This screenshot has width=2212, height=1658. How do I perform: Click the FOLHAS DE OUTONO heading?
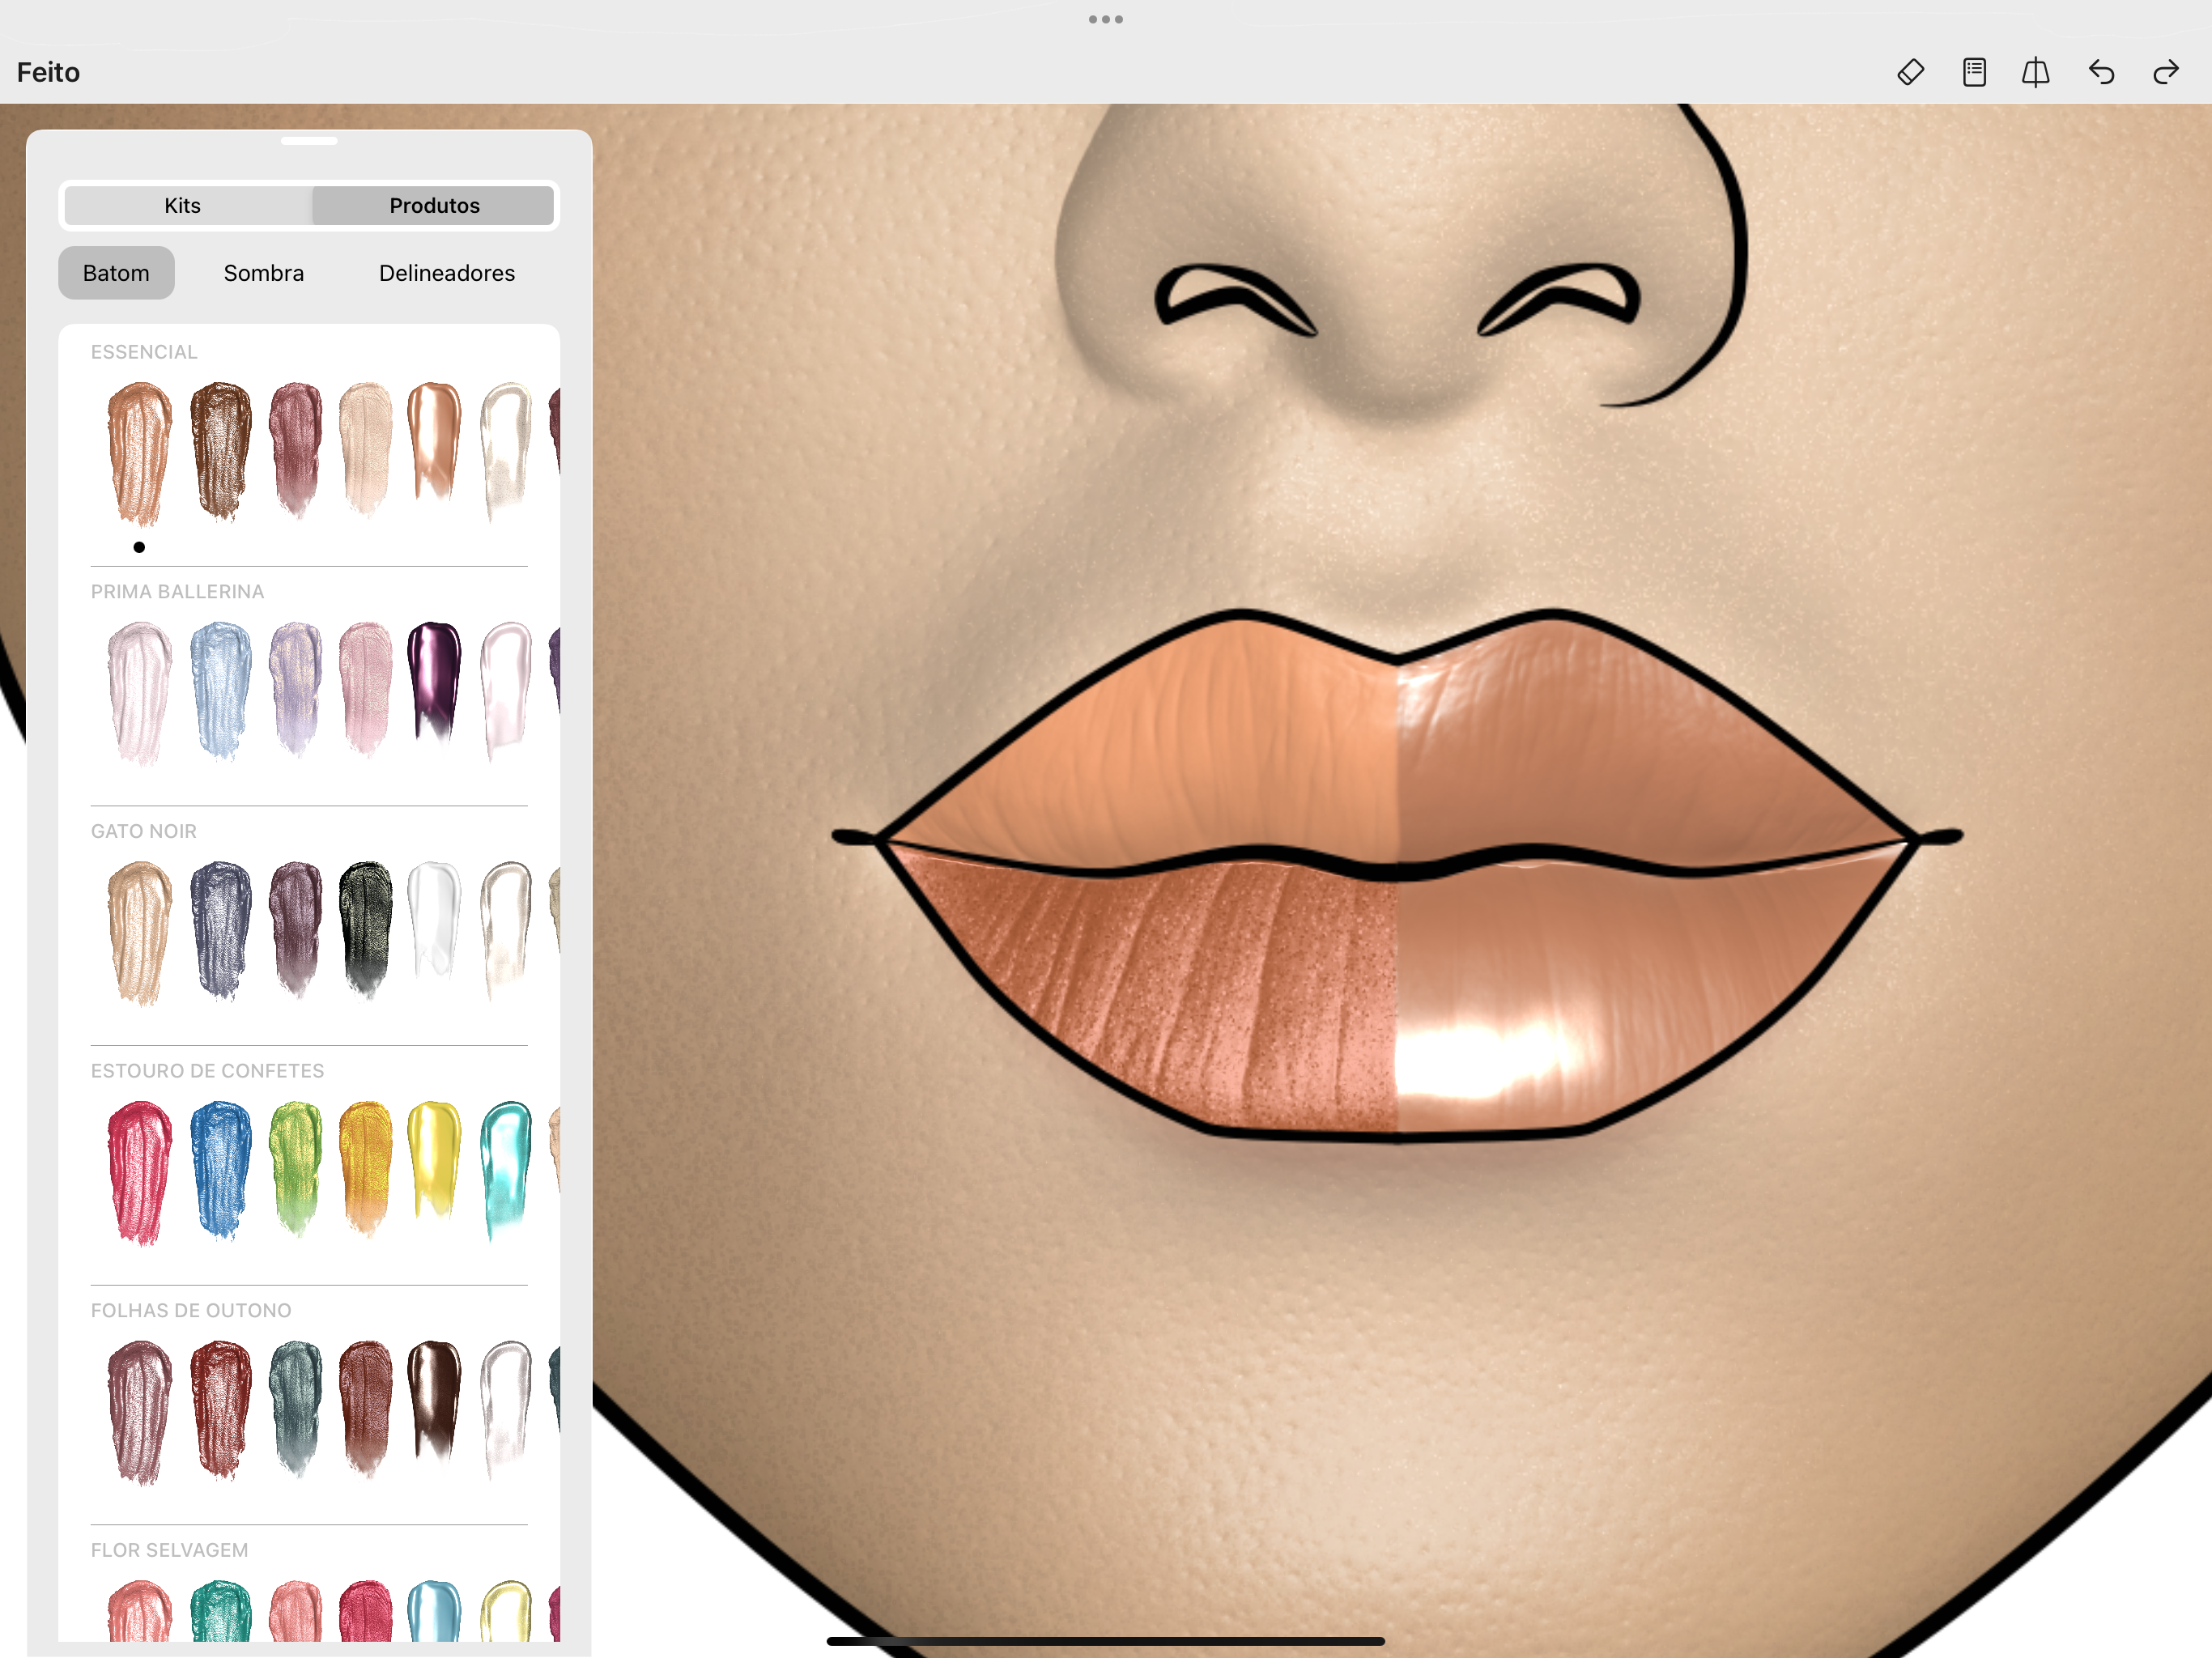click(x=191, y=1310)
